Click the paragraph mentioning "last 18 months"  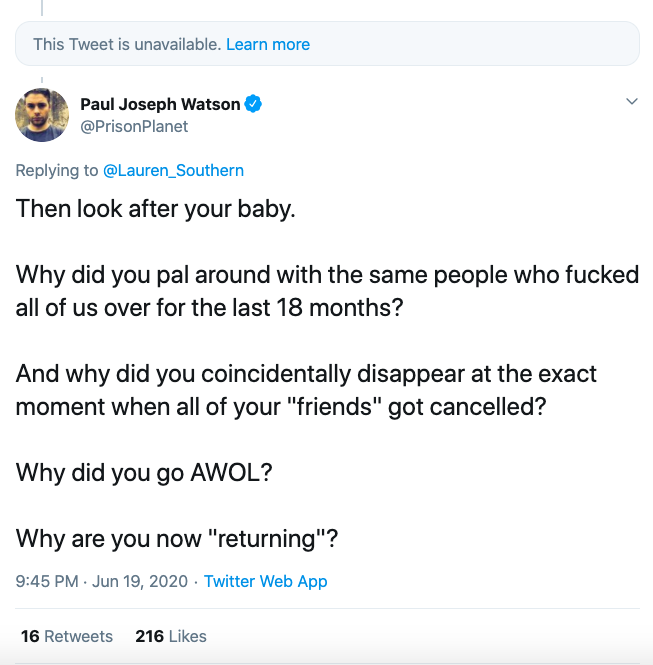pos(326,290)
